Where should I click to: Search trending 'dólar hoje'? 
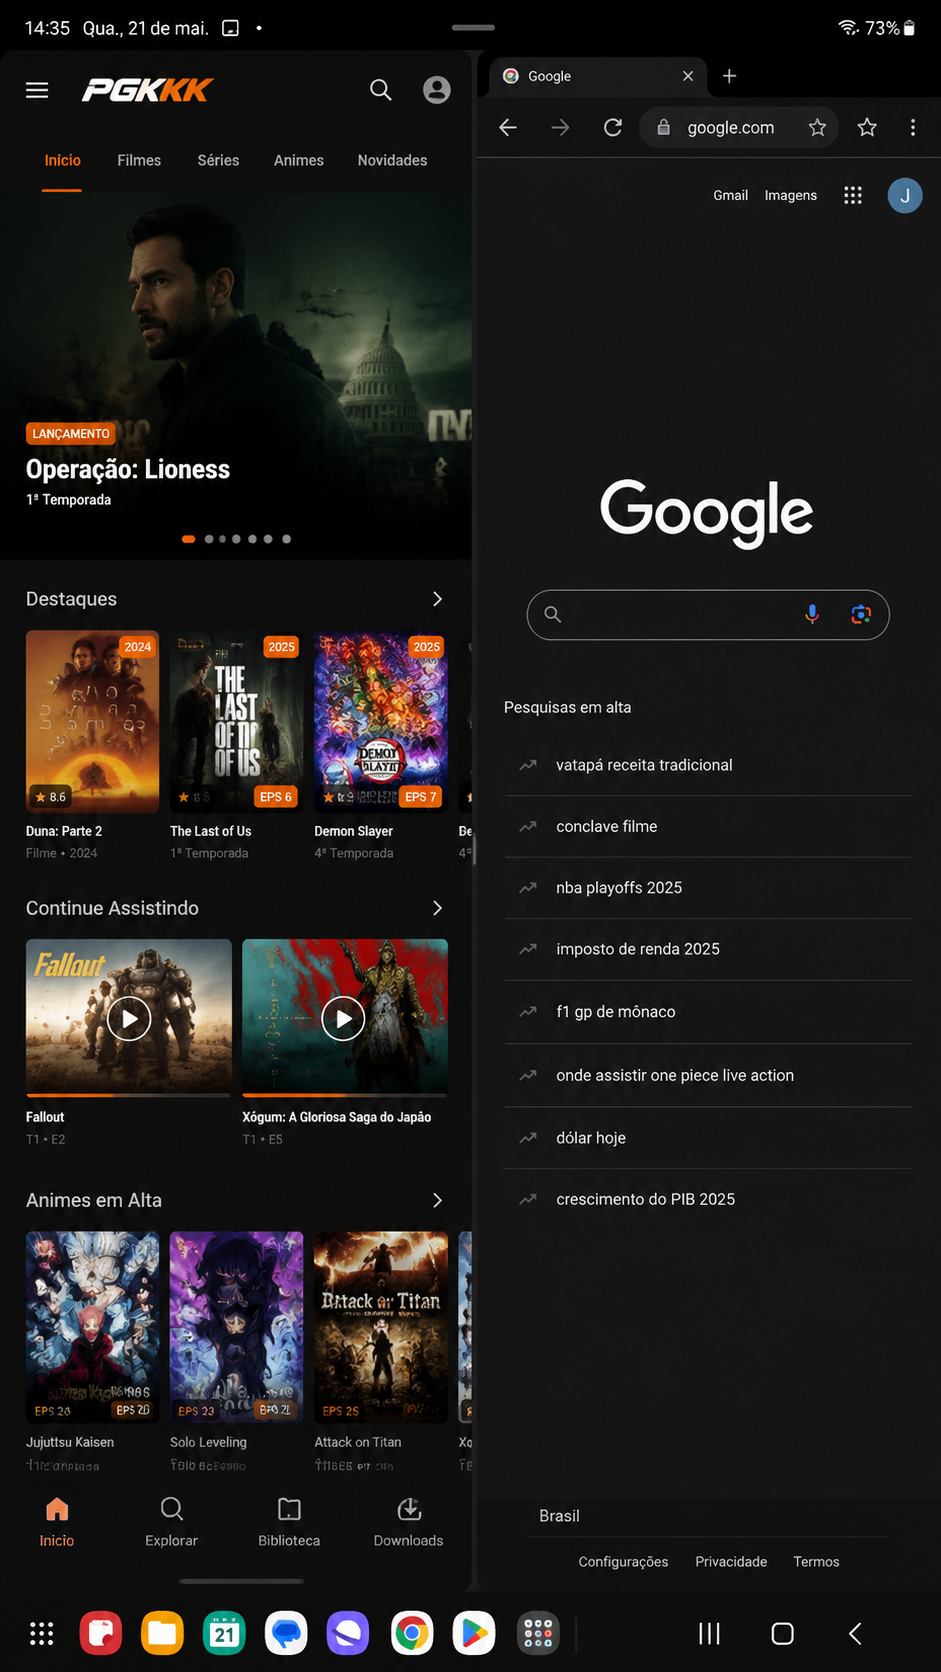[708, 1138]
